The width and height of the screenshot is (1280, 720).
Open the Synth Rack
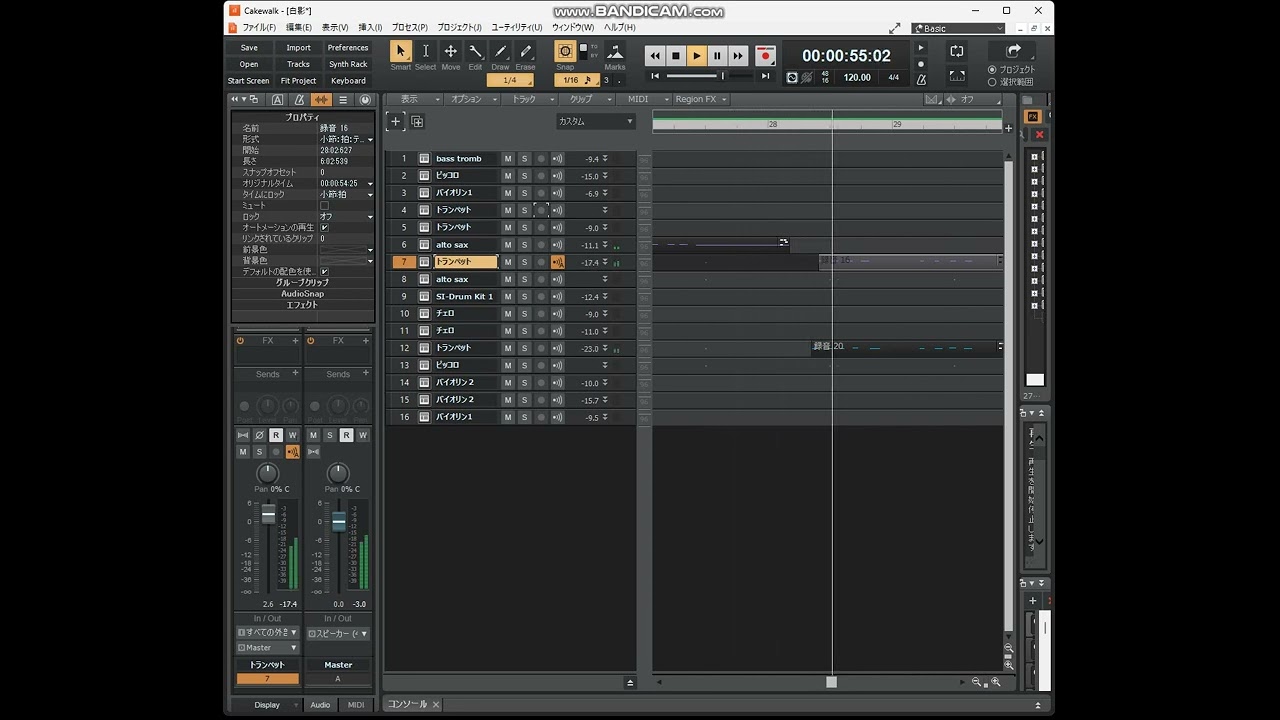coord(348,64)
